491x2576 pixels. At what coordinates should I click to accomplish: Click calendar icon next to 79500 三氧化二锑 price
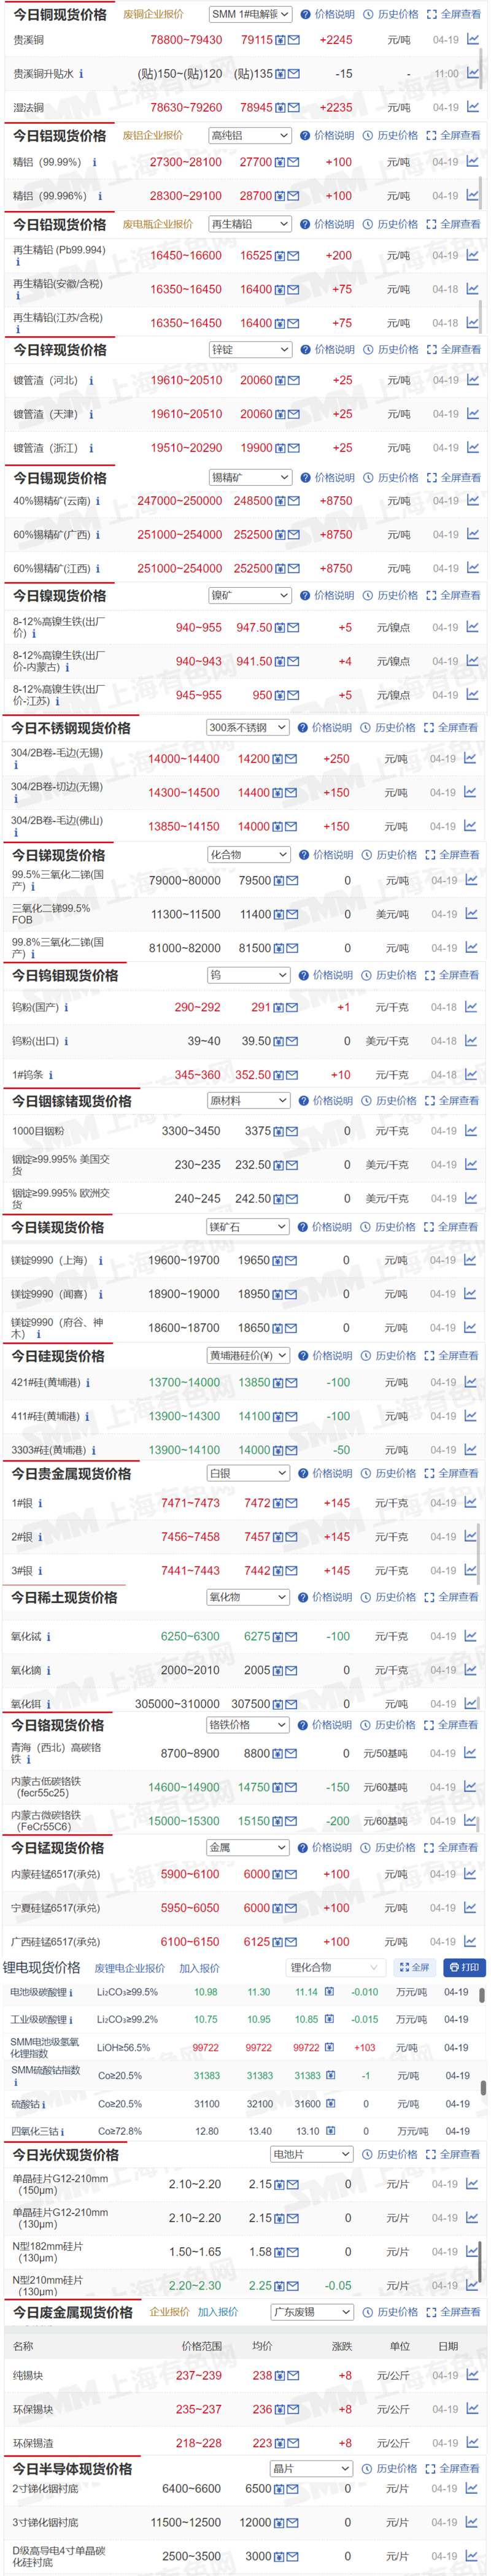tap(279, 881)
